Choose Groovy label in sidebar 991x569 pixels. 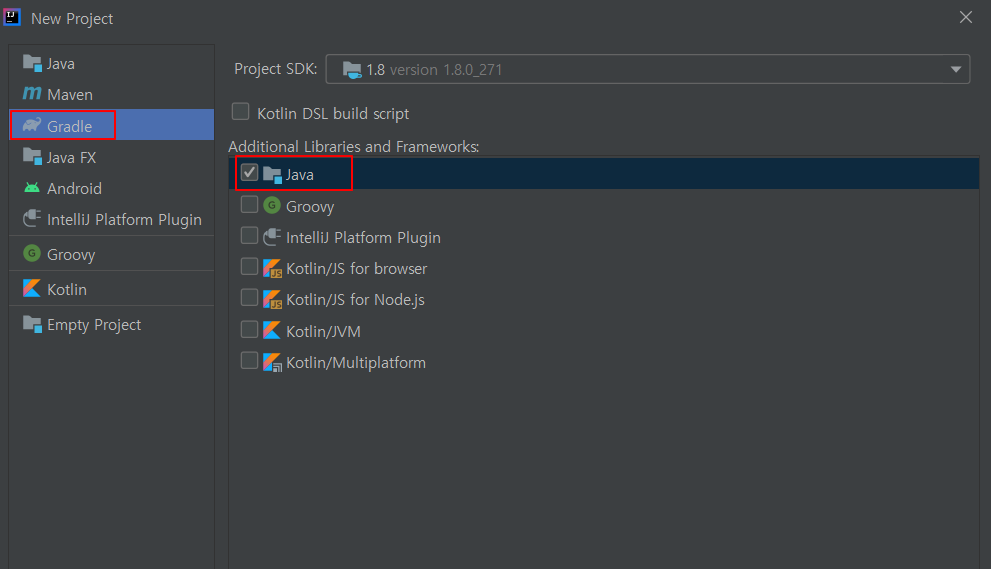71,255
